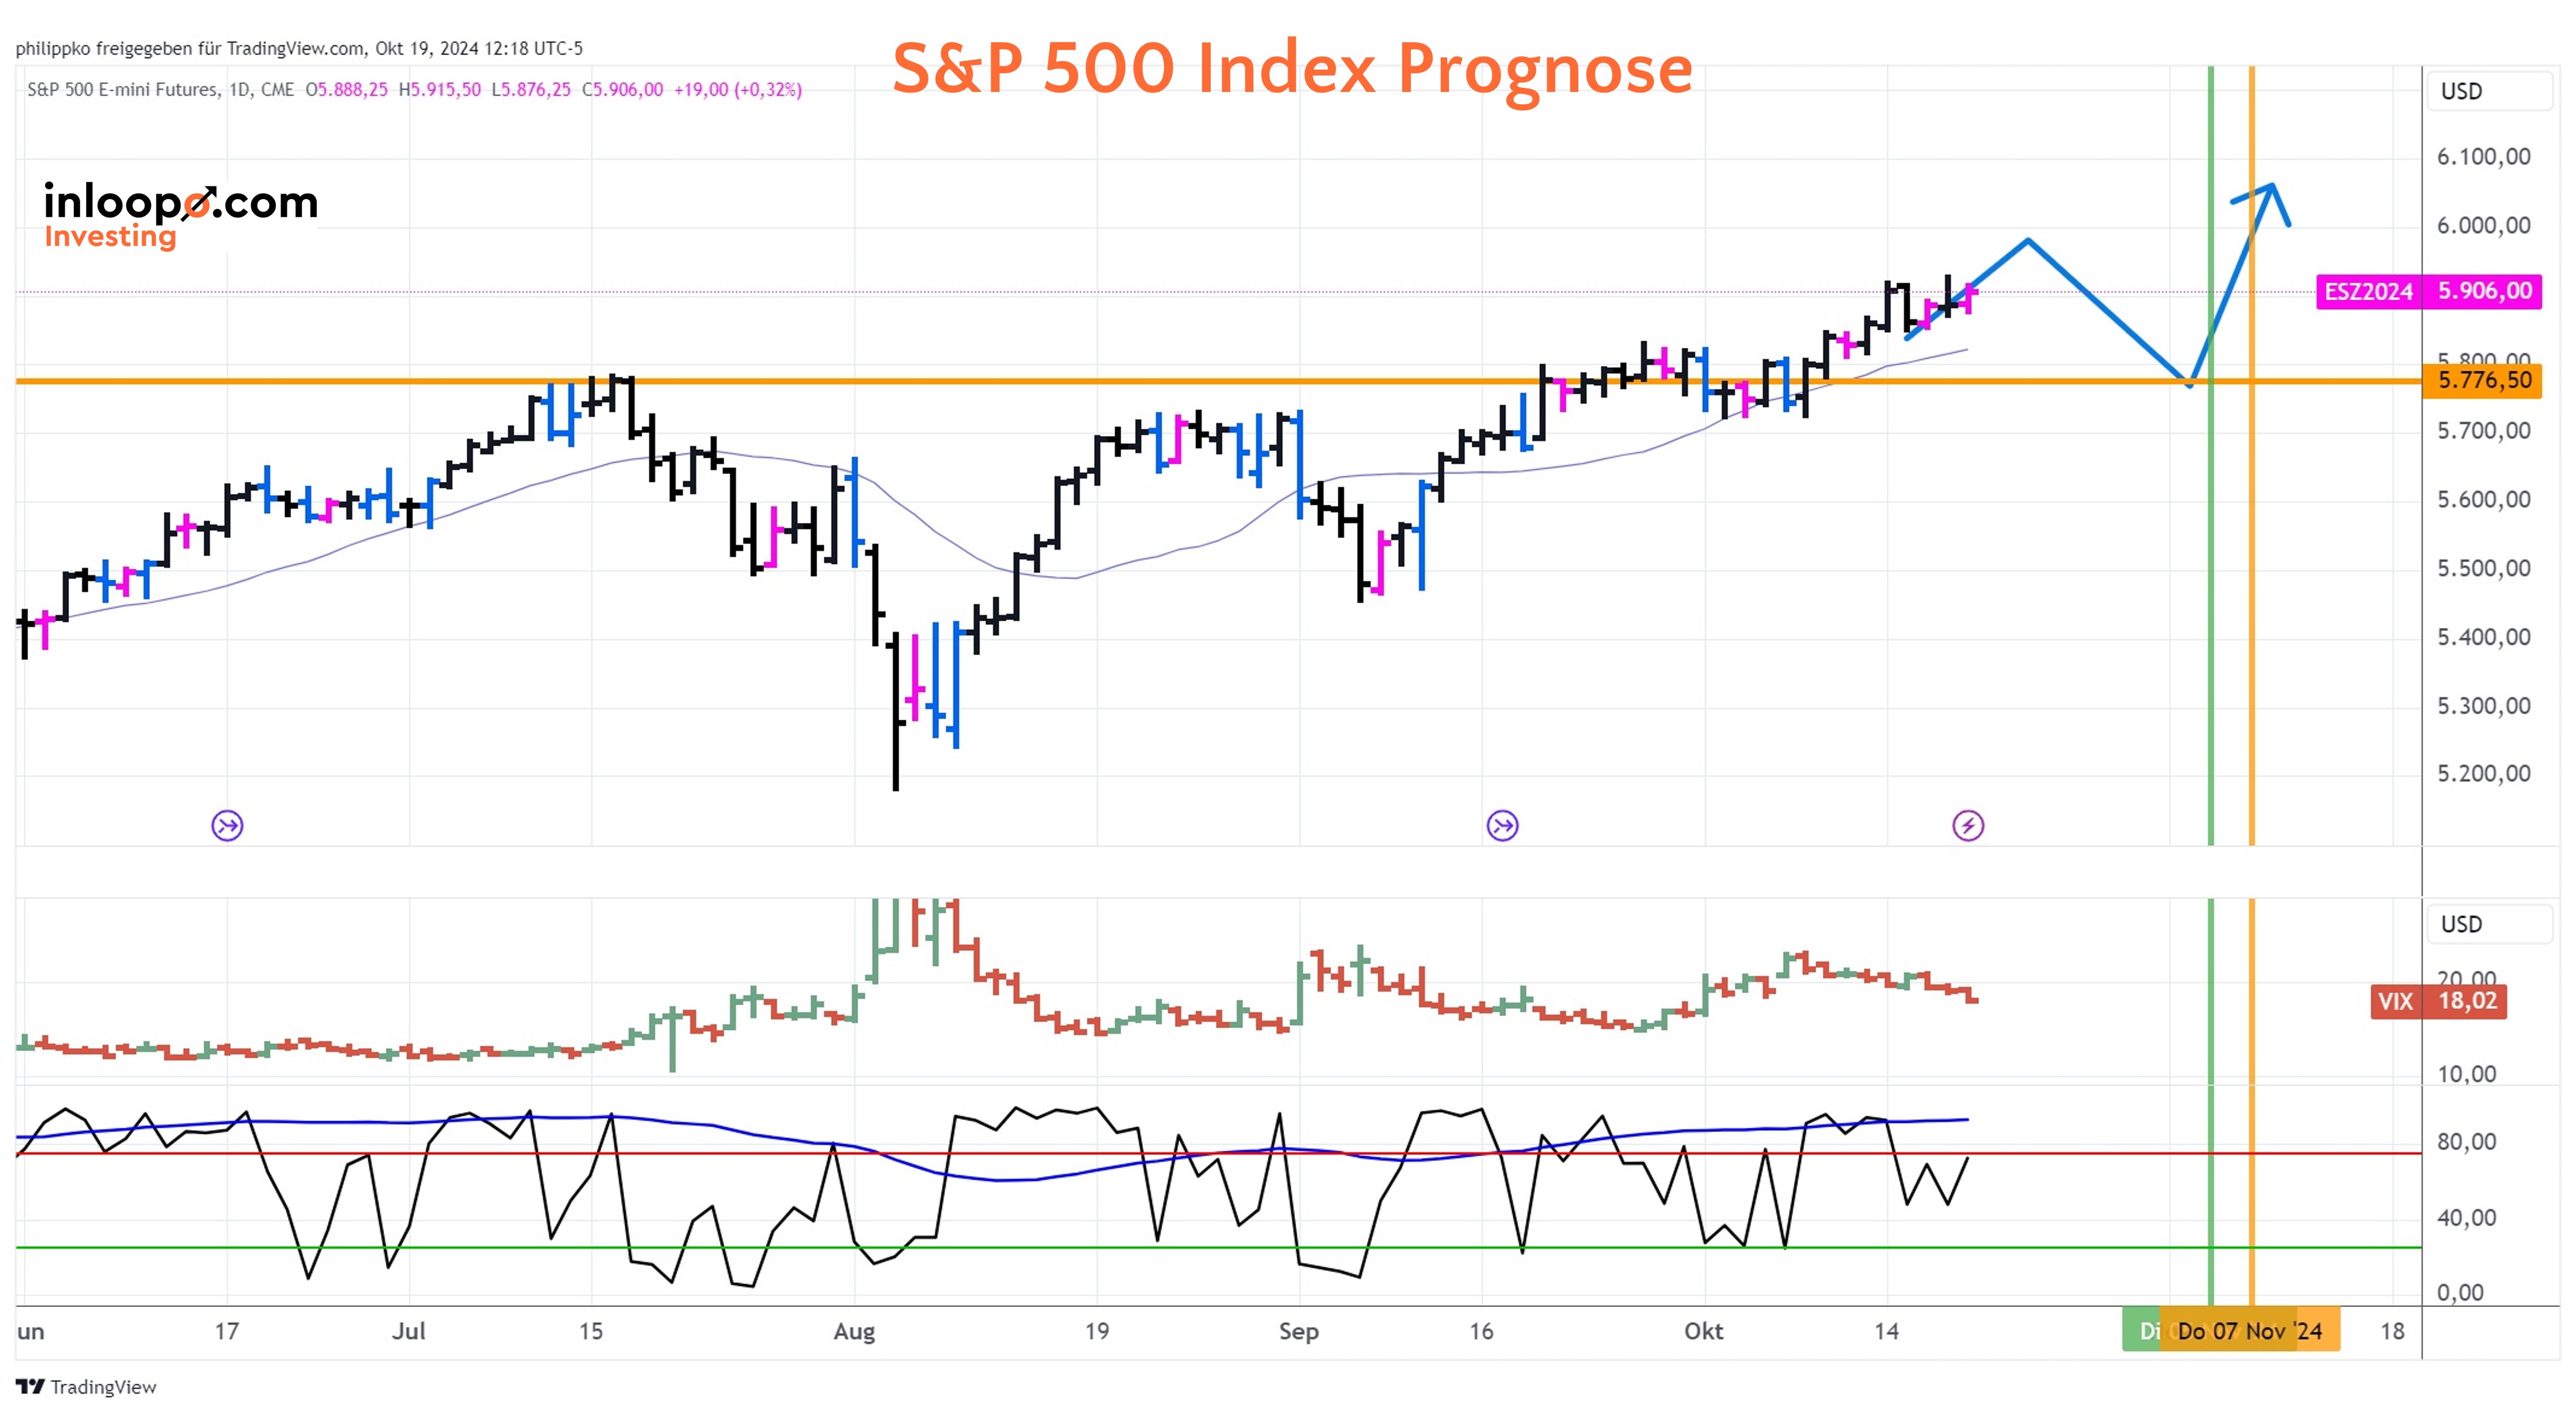Click the 14 date label on the time axis
Screen dimensions: 2576x1413
tap(1886, 1331)
